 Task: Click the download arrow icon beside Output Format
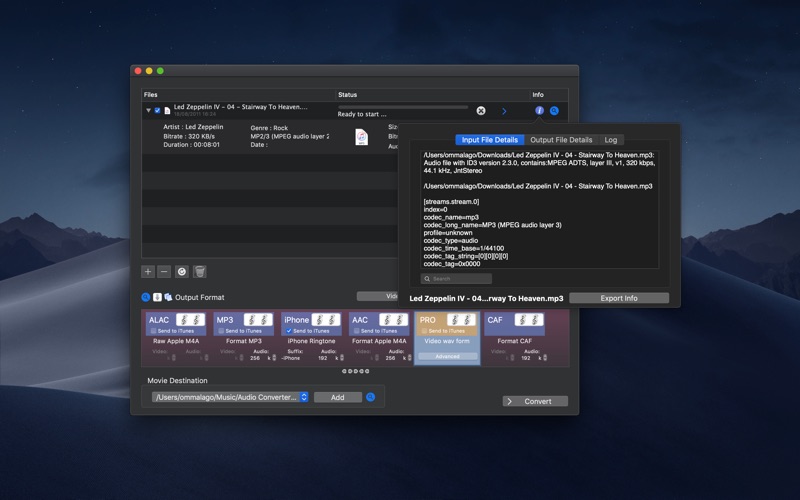(157, 297)
